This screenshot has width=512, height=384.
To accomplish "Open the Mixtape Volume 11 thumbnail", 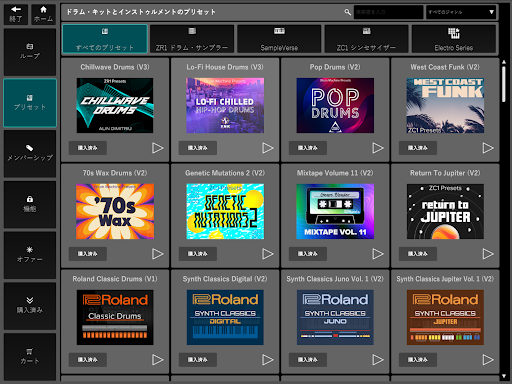I will click(335, 211).
